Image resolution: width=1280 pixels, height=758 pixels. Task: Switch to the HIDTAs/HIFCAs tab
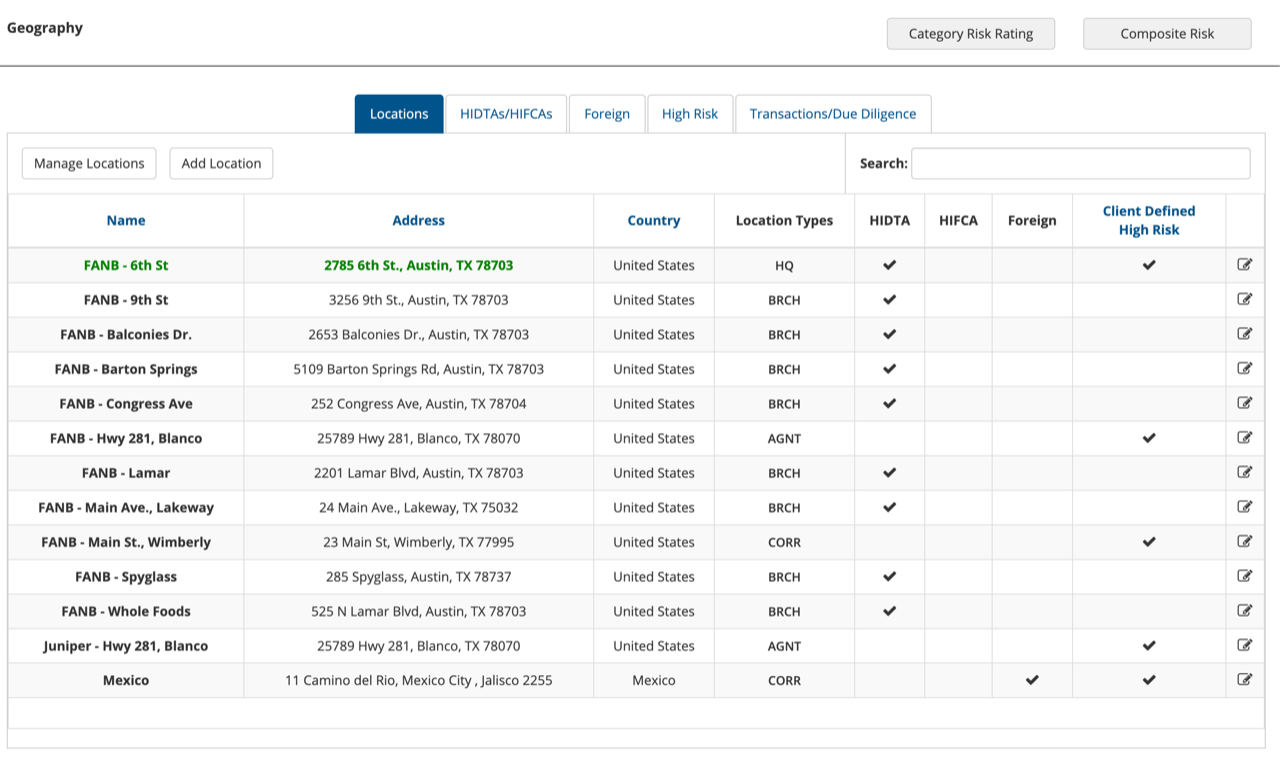[506, 113]
